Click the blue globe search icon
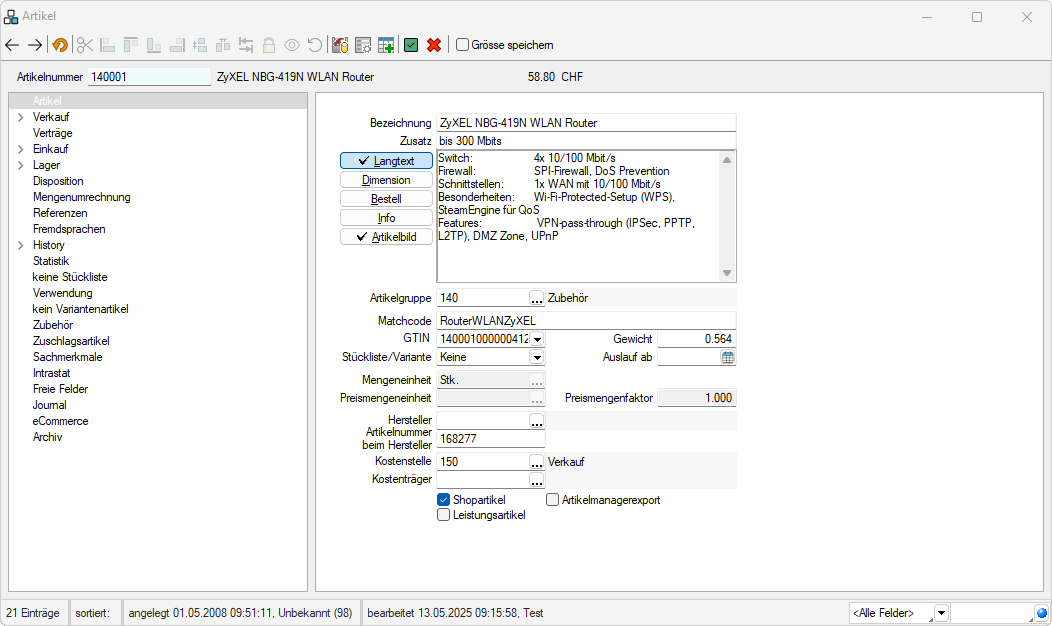1052x626 pixels. point(1041,613)
